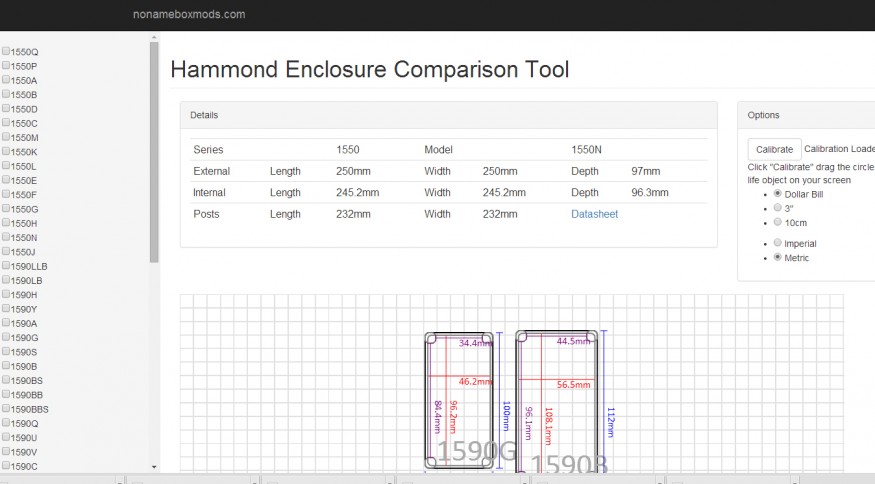Click the internal Depth 96.3mm value
The width and height of the screenshot is (875, 484).
click(650, 193)
